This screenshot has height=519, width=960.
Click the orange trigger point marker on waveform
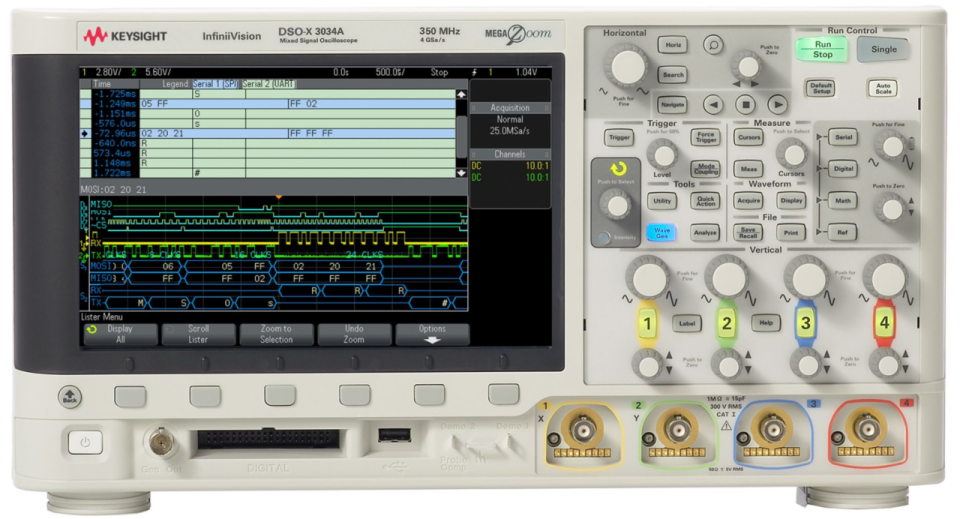[x=279, y=197]
